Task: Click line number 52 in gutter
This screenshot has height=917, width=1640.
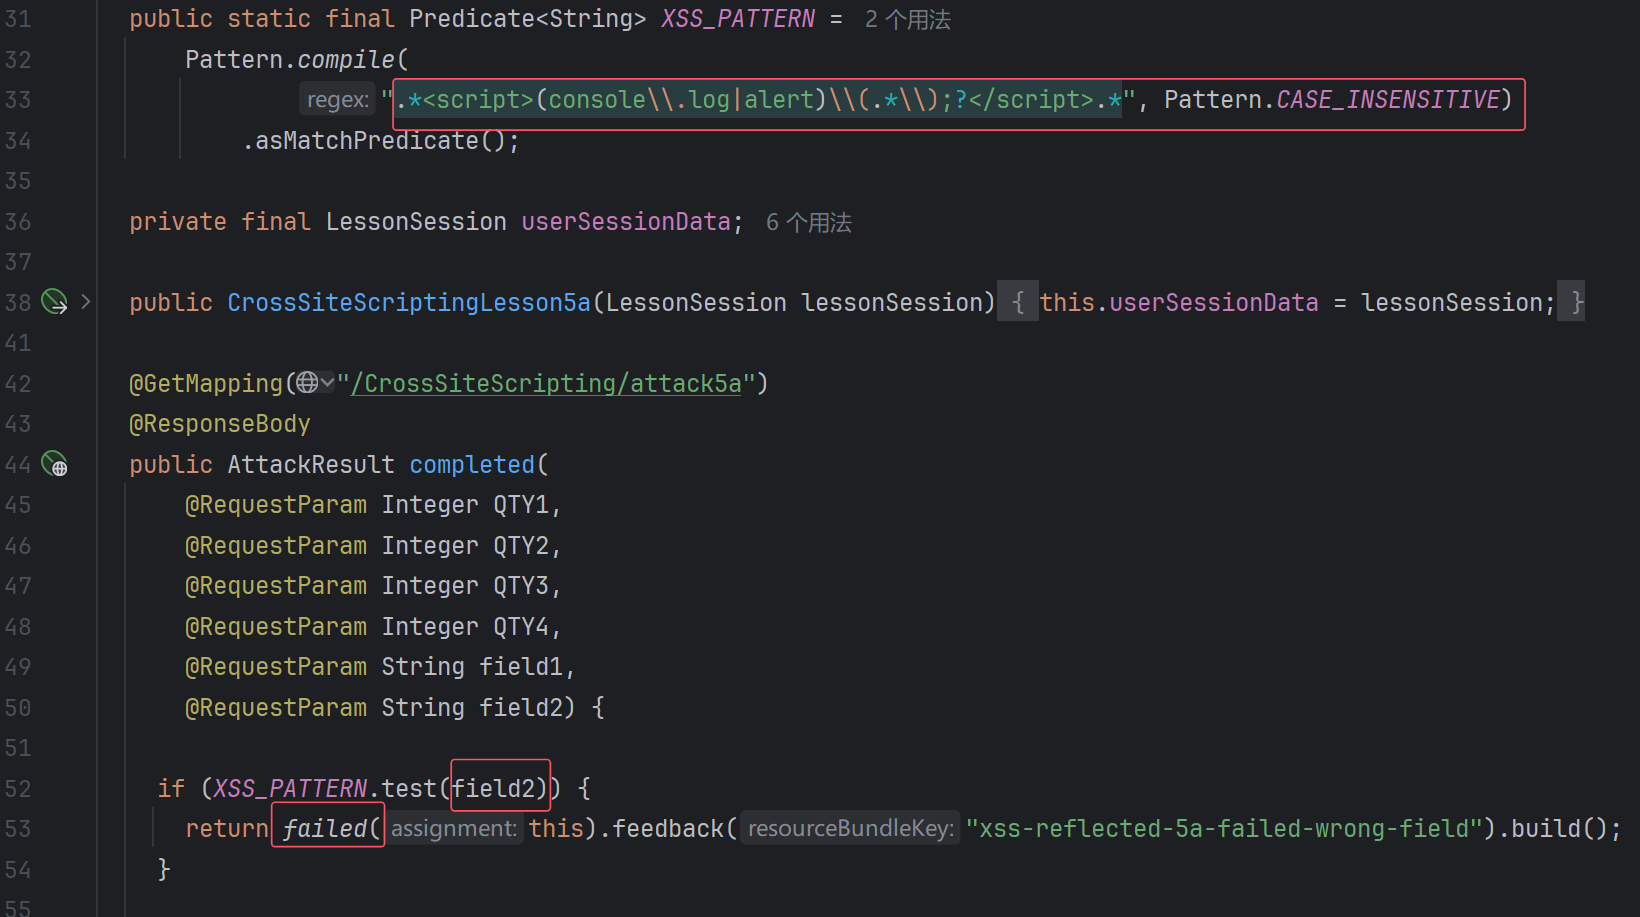Action: click(18, 788)
